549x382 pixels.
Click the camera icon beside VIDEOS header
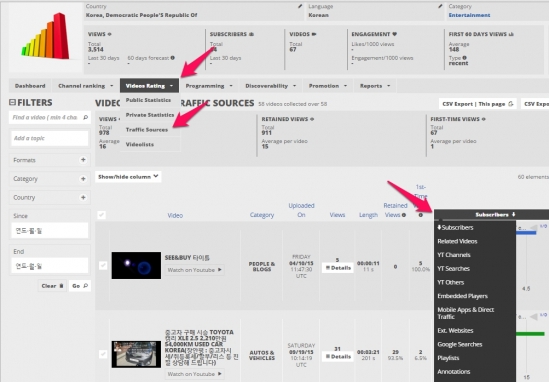(x=314, y=34)
